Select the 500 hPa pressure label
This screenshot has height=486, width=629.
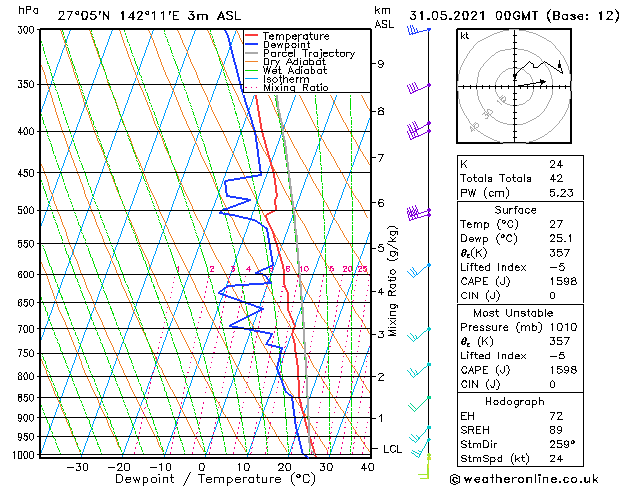click(28, 211)
